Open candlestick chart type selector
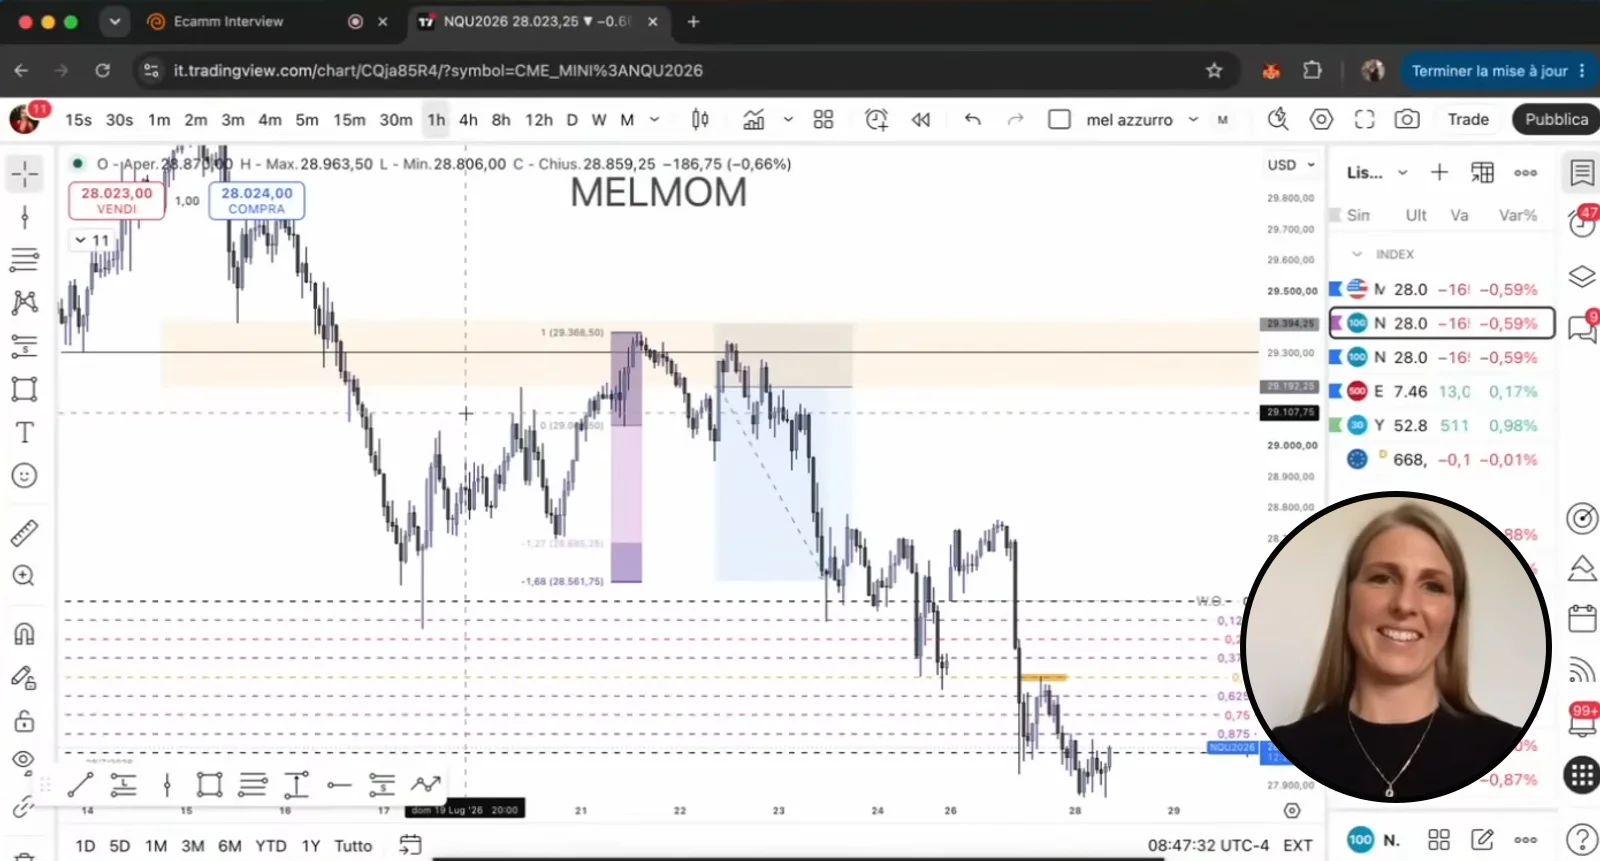This screenshot has width=1600, height=861. coord(700,120)
